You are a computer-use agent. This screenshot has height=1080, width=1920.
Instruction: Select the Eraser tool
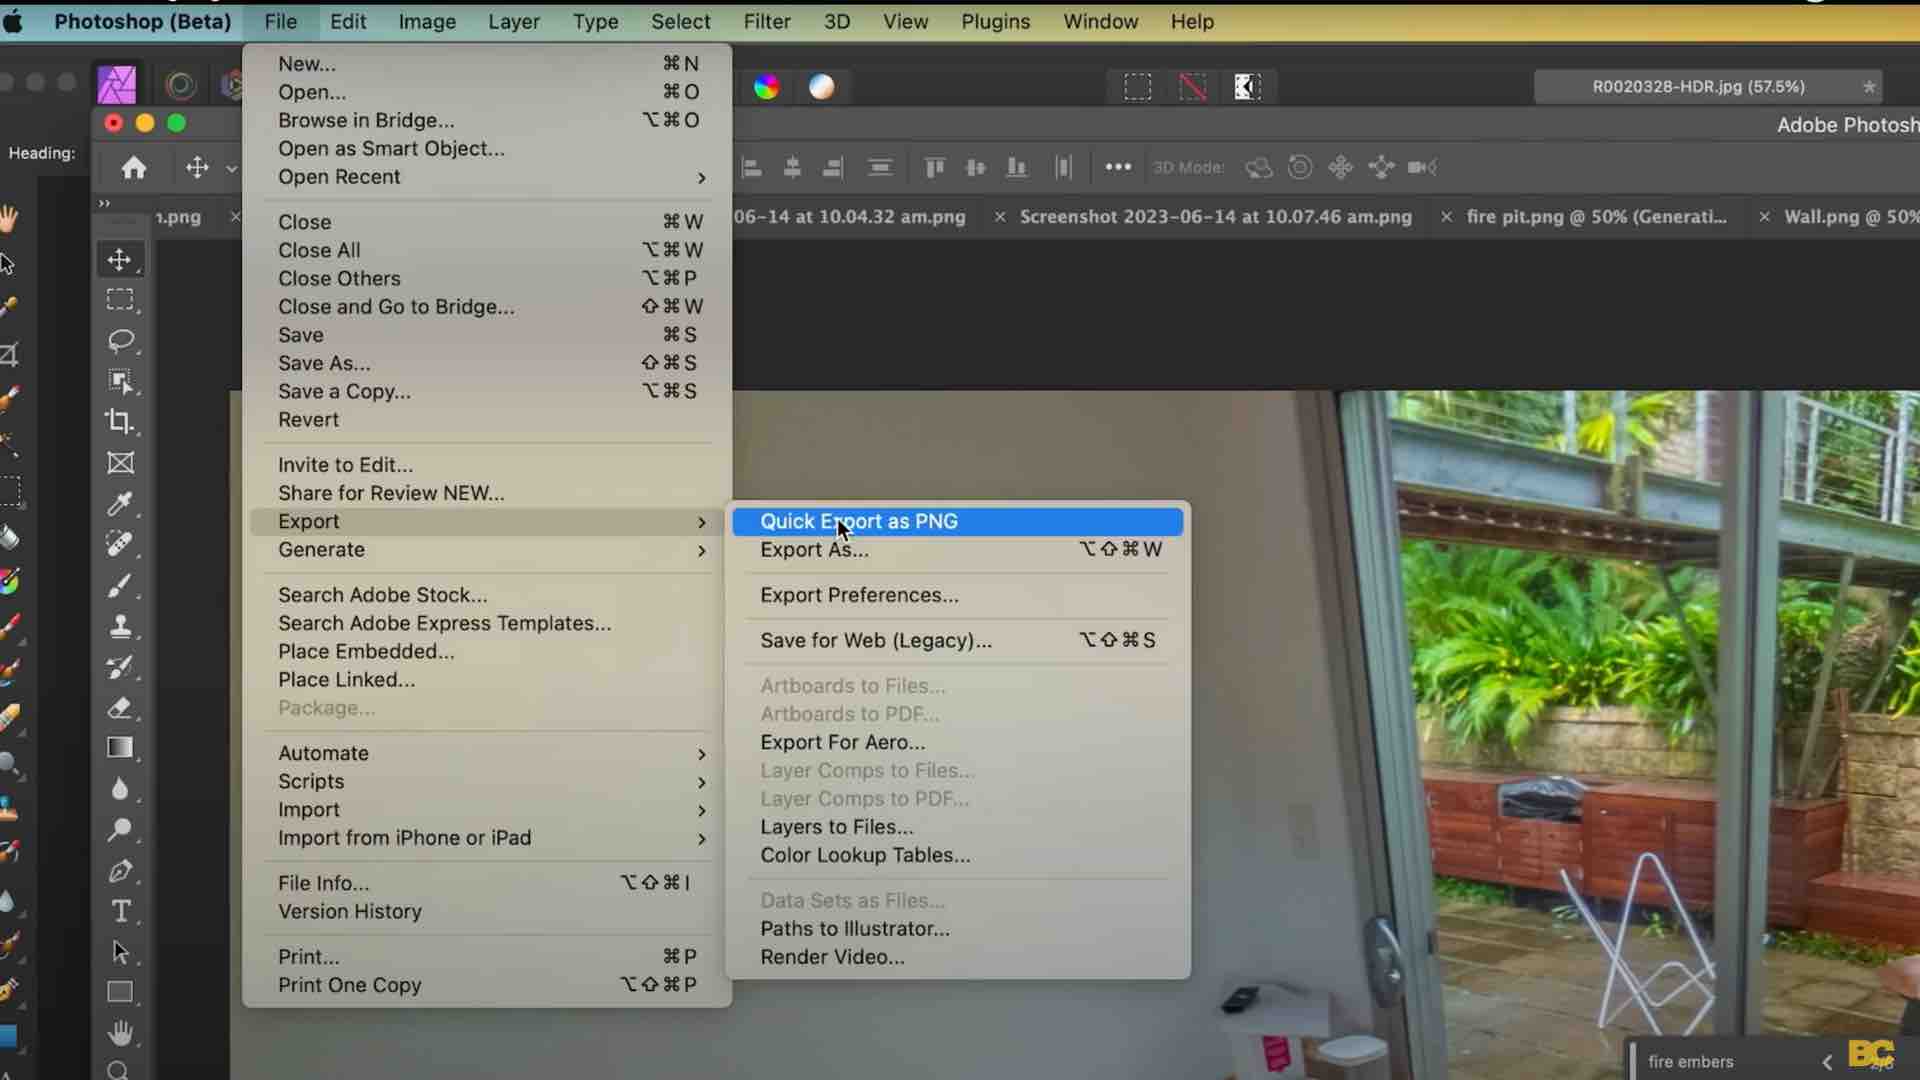pyautogui.click(x=120, y=709)
